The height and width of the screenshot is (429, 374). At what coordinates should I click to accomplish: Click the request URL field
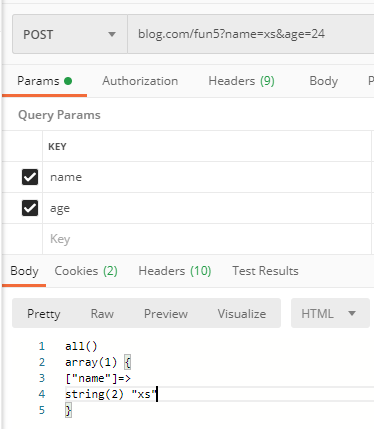[251, 34]
